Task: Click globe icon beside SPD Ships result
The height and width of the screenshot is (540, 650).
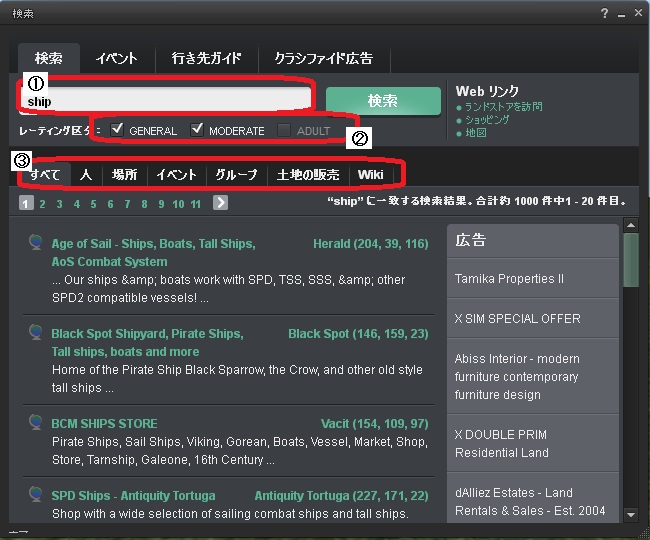Action: pos(36,494)
